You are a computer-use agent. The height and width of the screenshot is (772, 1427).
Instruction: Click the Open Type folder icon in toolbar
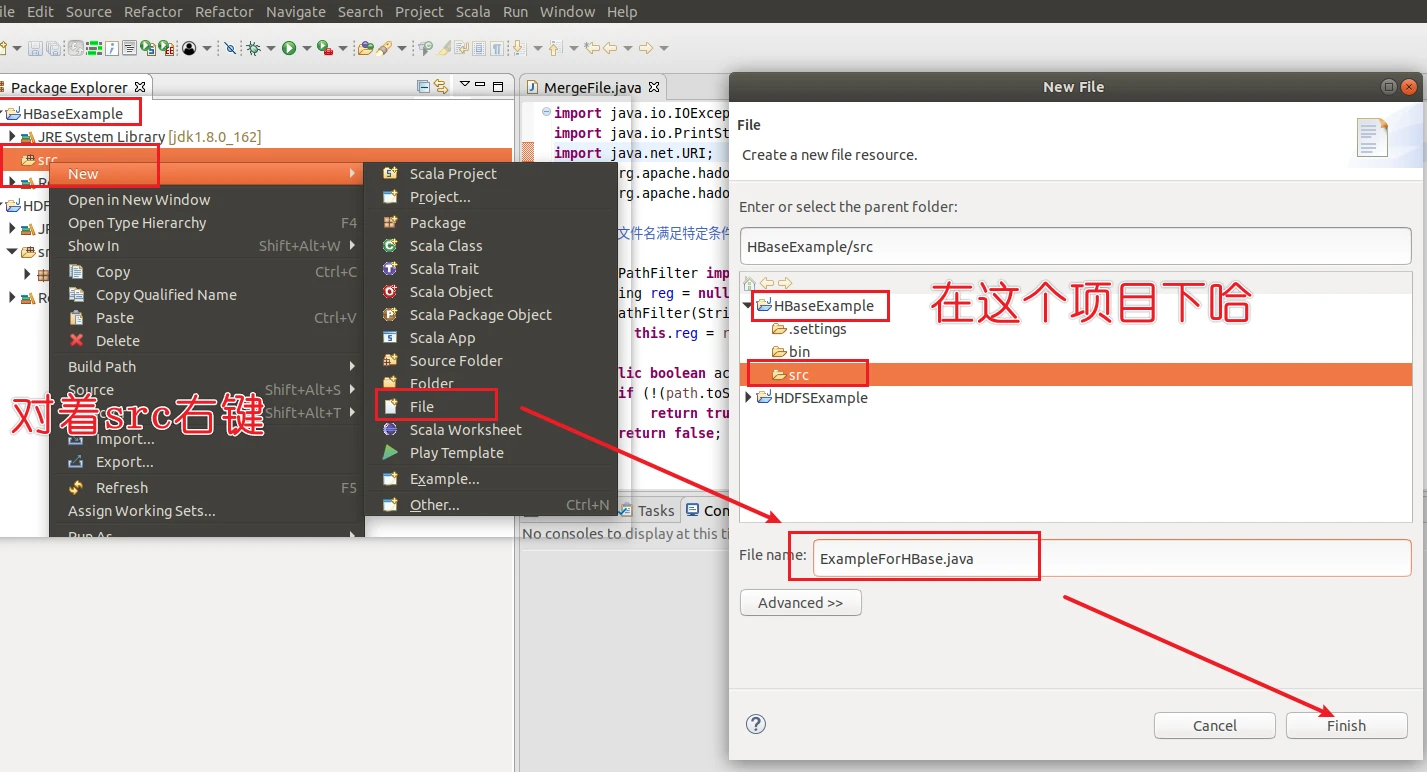pyautogui.click(x=365, y=48)
